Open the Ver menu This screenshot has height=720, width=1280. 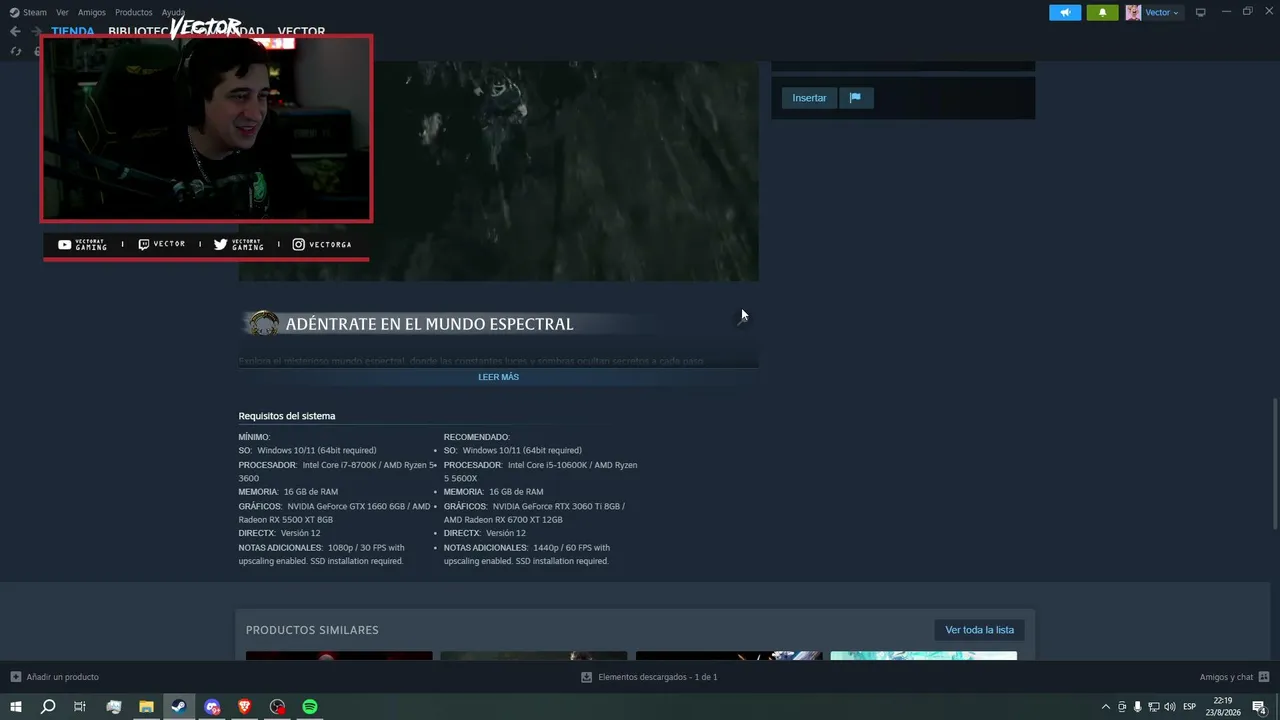(62, 12)
